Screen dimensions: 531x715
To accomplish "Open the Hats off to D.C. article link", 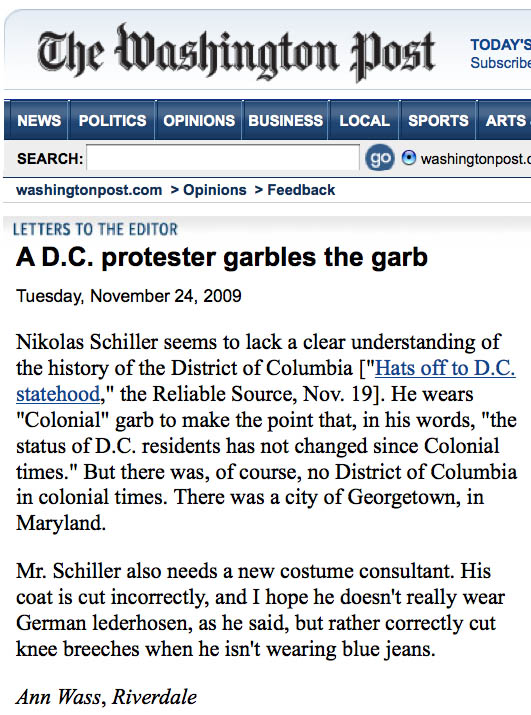I will coord(445,368).
